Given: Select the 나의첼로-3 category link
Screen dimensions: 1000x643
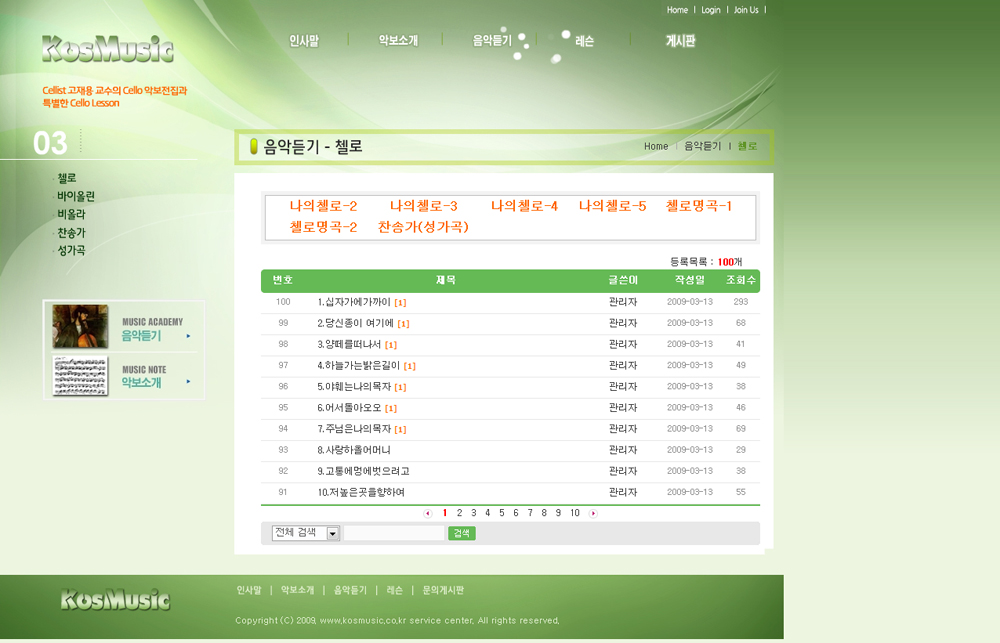Looking at the screenshot, I should (x=423, y=206).
